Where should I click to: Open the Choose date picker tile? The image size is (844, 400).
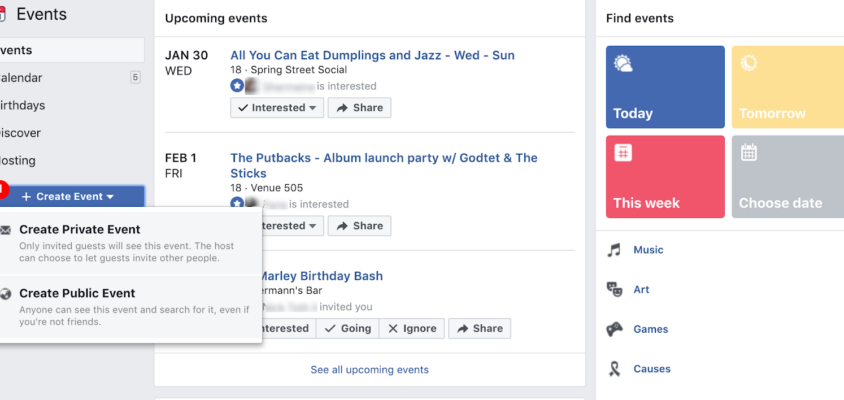[x=787, y=176]
